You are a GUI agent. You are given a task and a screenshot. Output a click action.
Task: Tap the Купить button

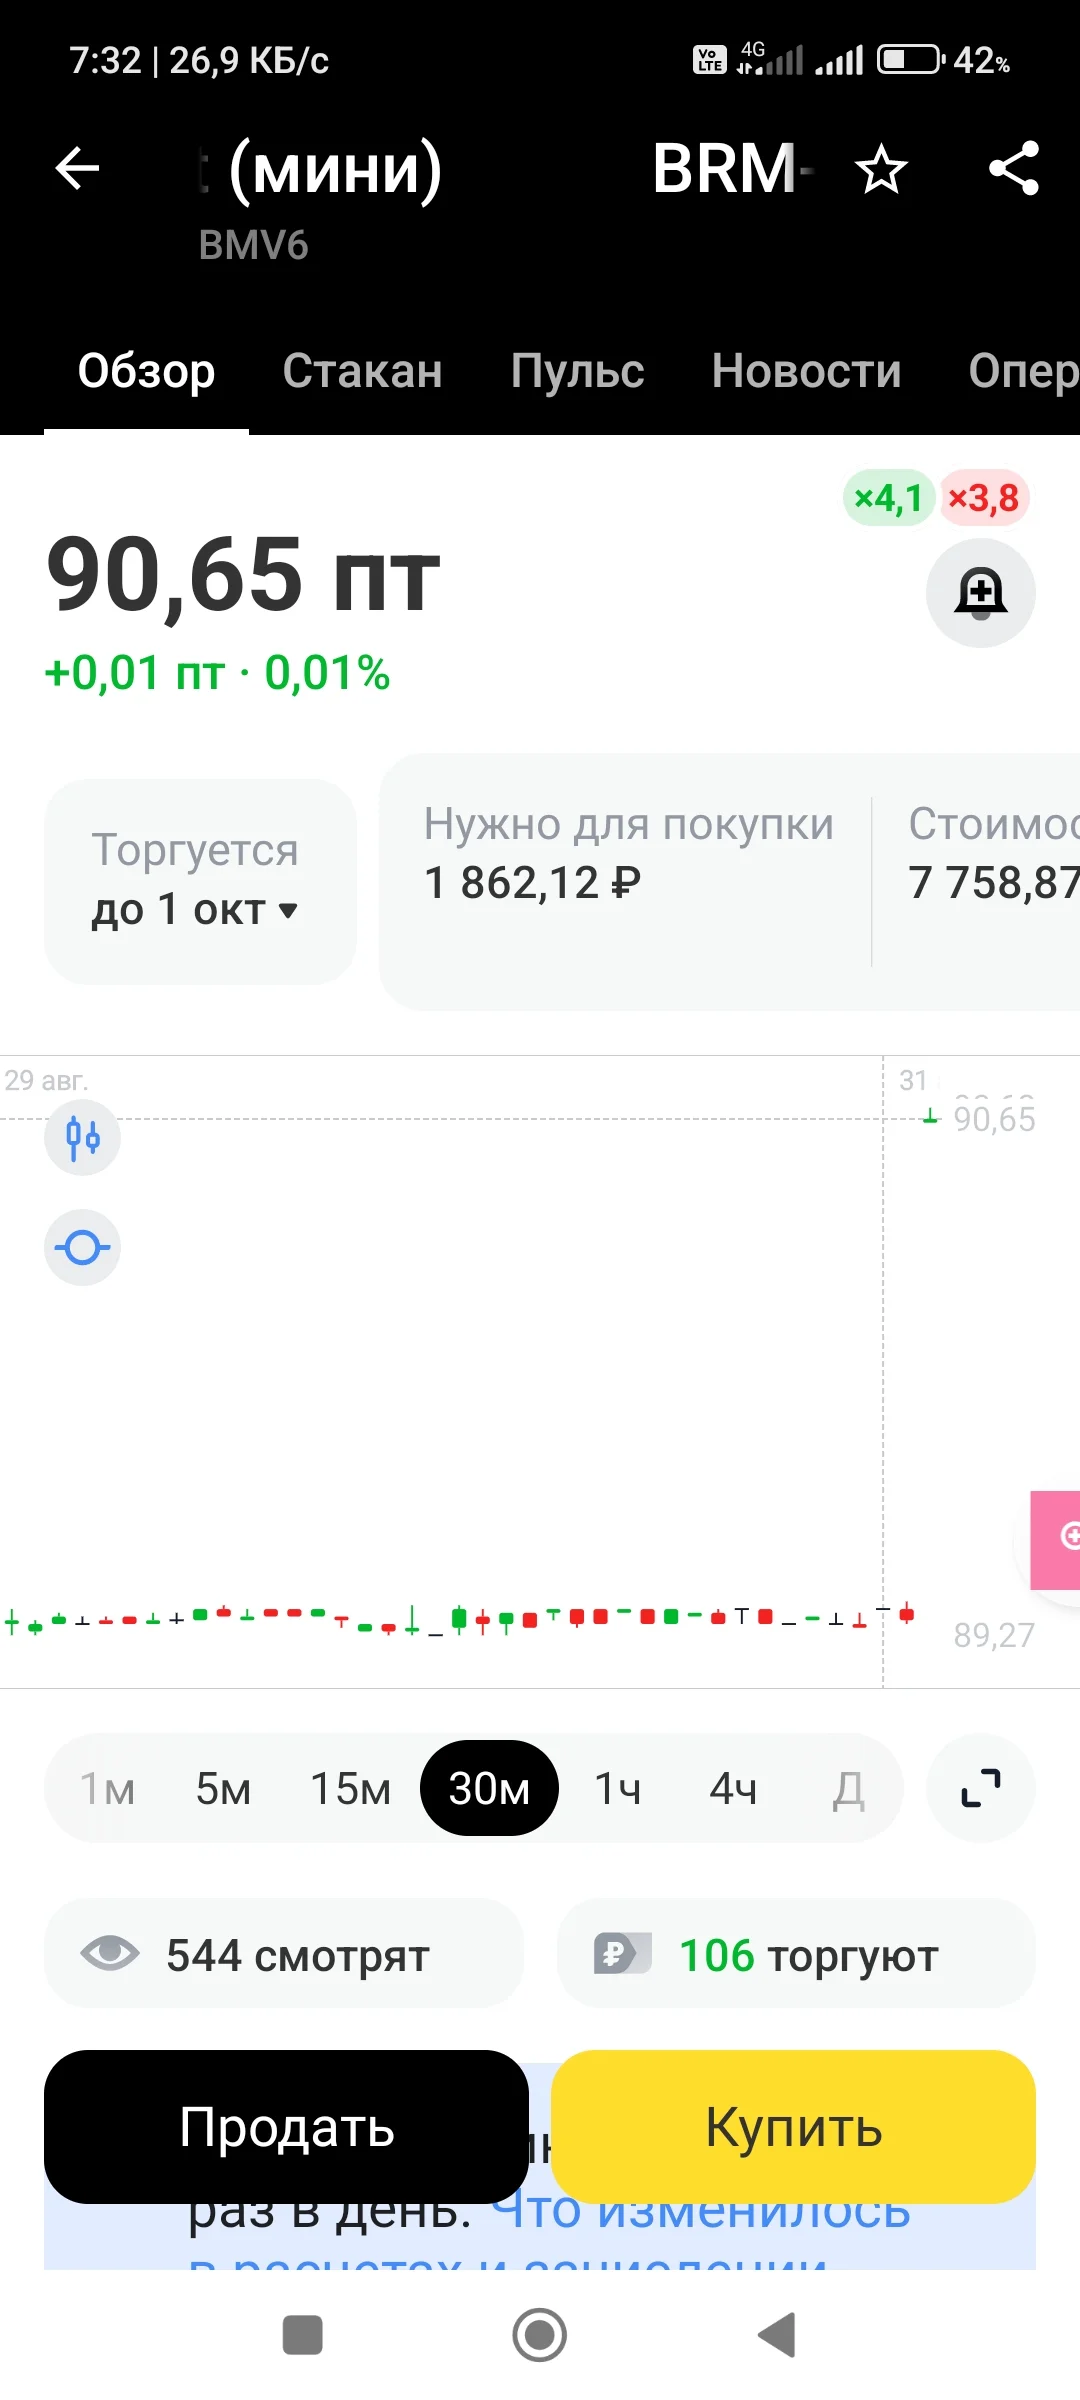tap(793, 2127)
